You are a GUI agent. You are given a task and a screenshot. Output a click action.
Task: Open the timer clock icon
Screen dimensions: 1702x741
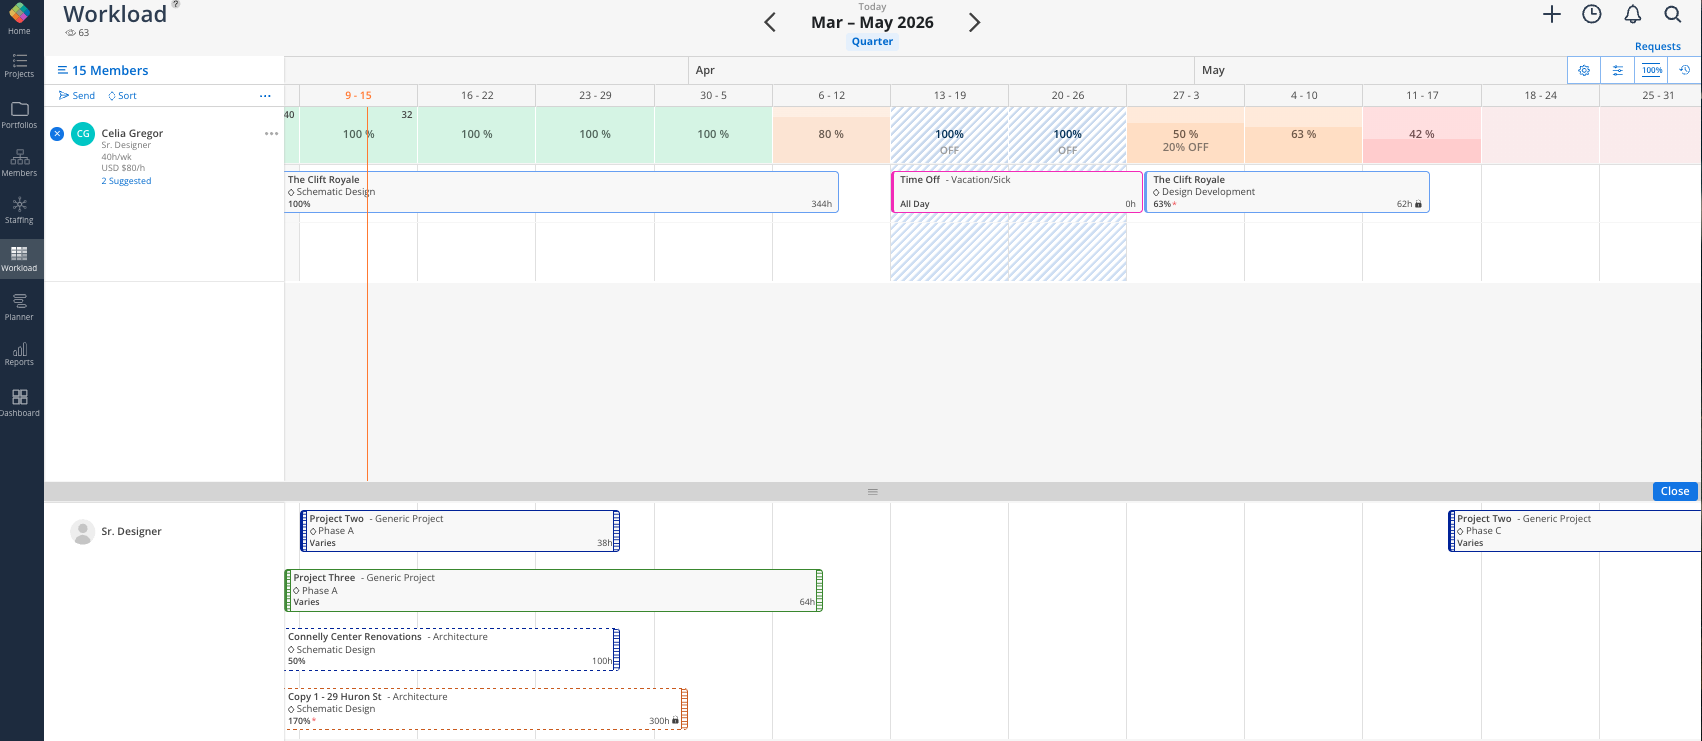click(x=1592, y=14)
